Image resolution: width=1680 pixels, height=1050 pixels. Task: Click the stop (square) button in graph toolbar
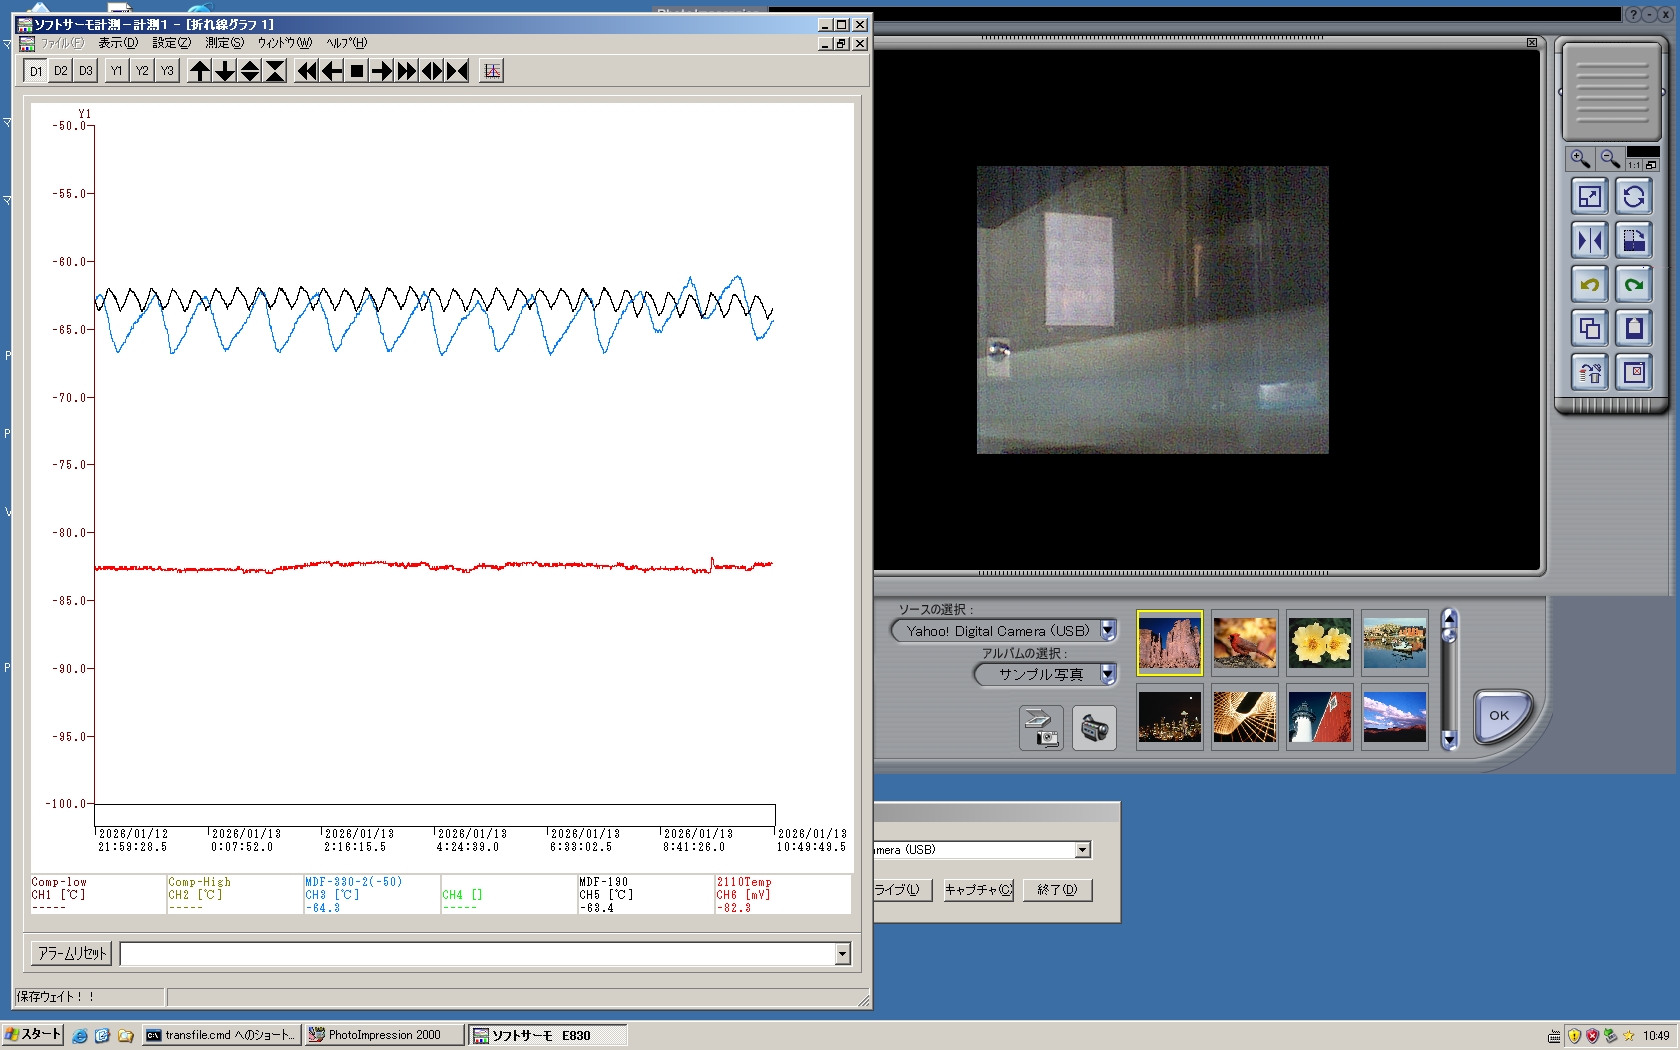pos(357,71)
